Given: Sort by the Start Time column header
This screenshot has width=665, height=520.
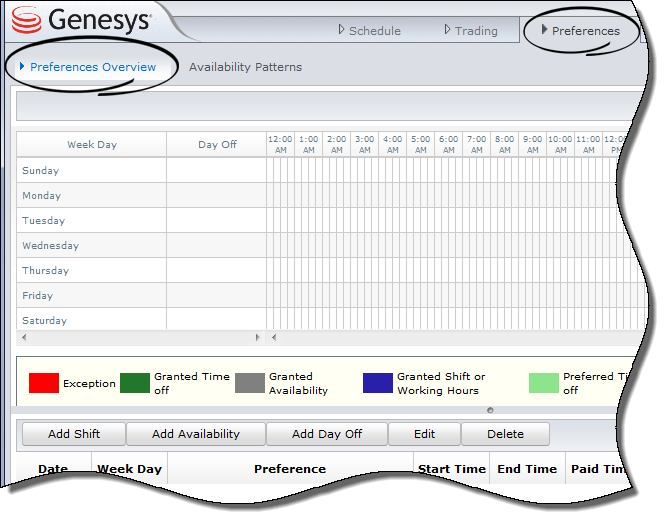Looking at the screenshot, I should pyautogui.click(x=451, y=469).
